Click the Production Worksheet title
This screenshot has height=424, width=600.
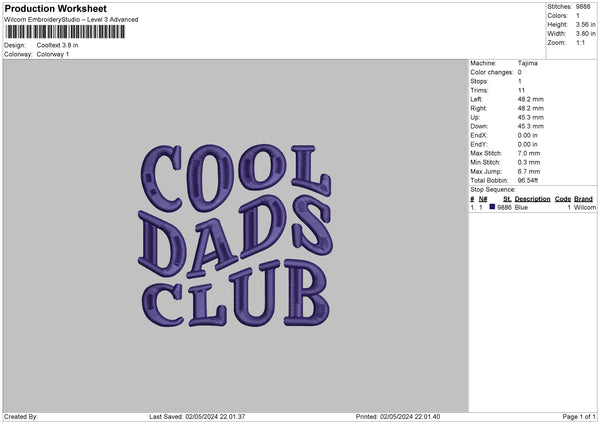coord(55,8)
